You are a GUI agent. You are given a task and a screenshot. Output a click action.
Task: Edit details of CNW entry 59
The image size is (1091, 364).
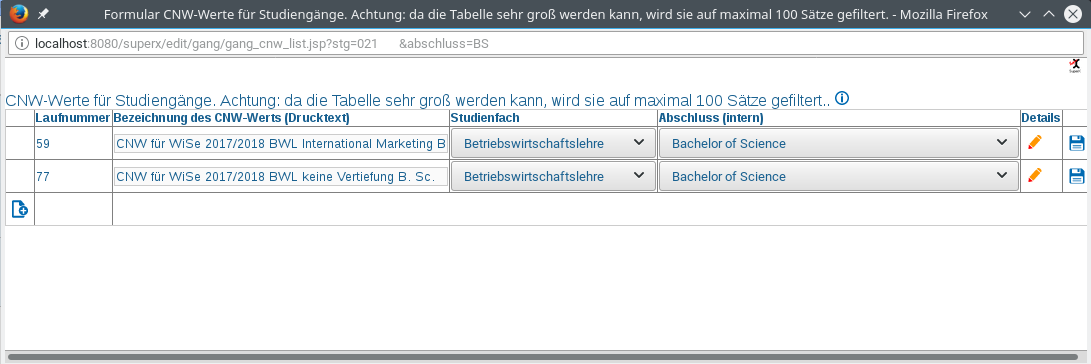point(1035,143)
